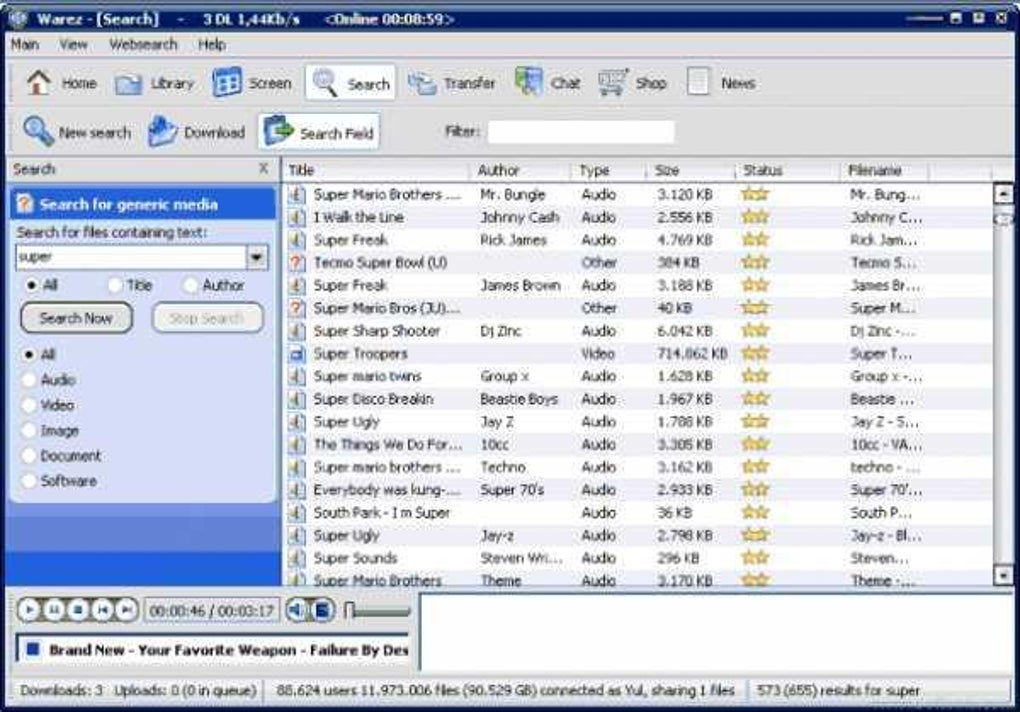Adjust the player volume slider
1020x712 pixels.
point(378,611)
